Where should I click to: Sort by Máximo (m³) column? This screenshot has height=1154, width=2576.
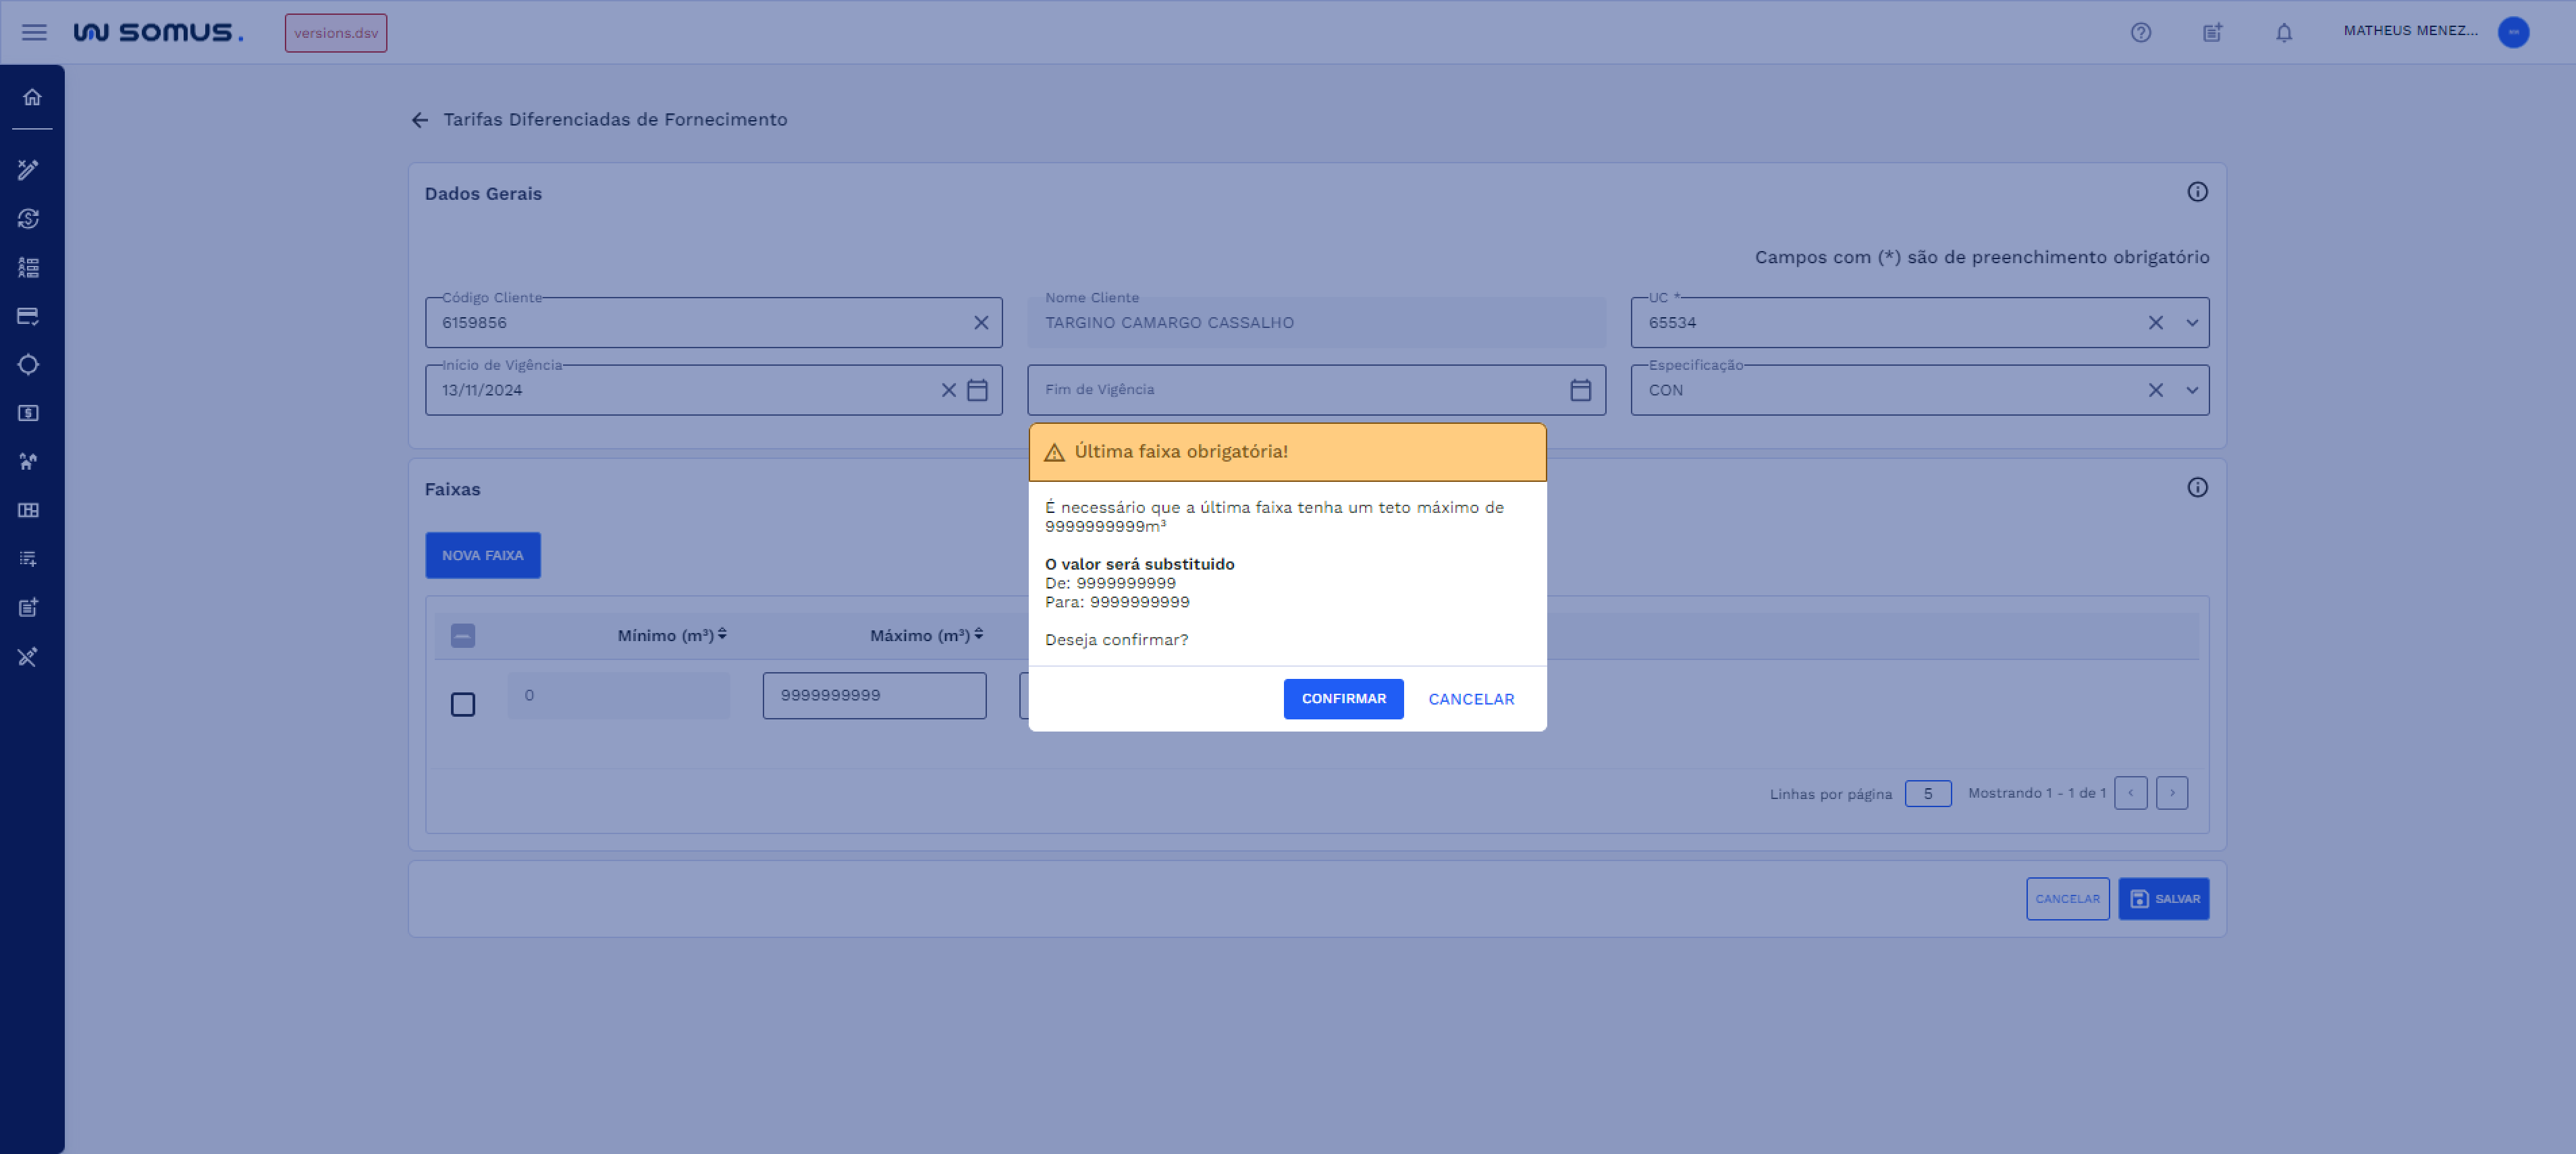coord(979,635)
